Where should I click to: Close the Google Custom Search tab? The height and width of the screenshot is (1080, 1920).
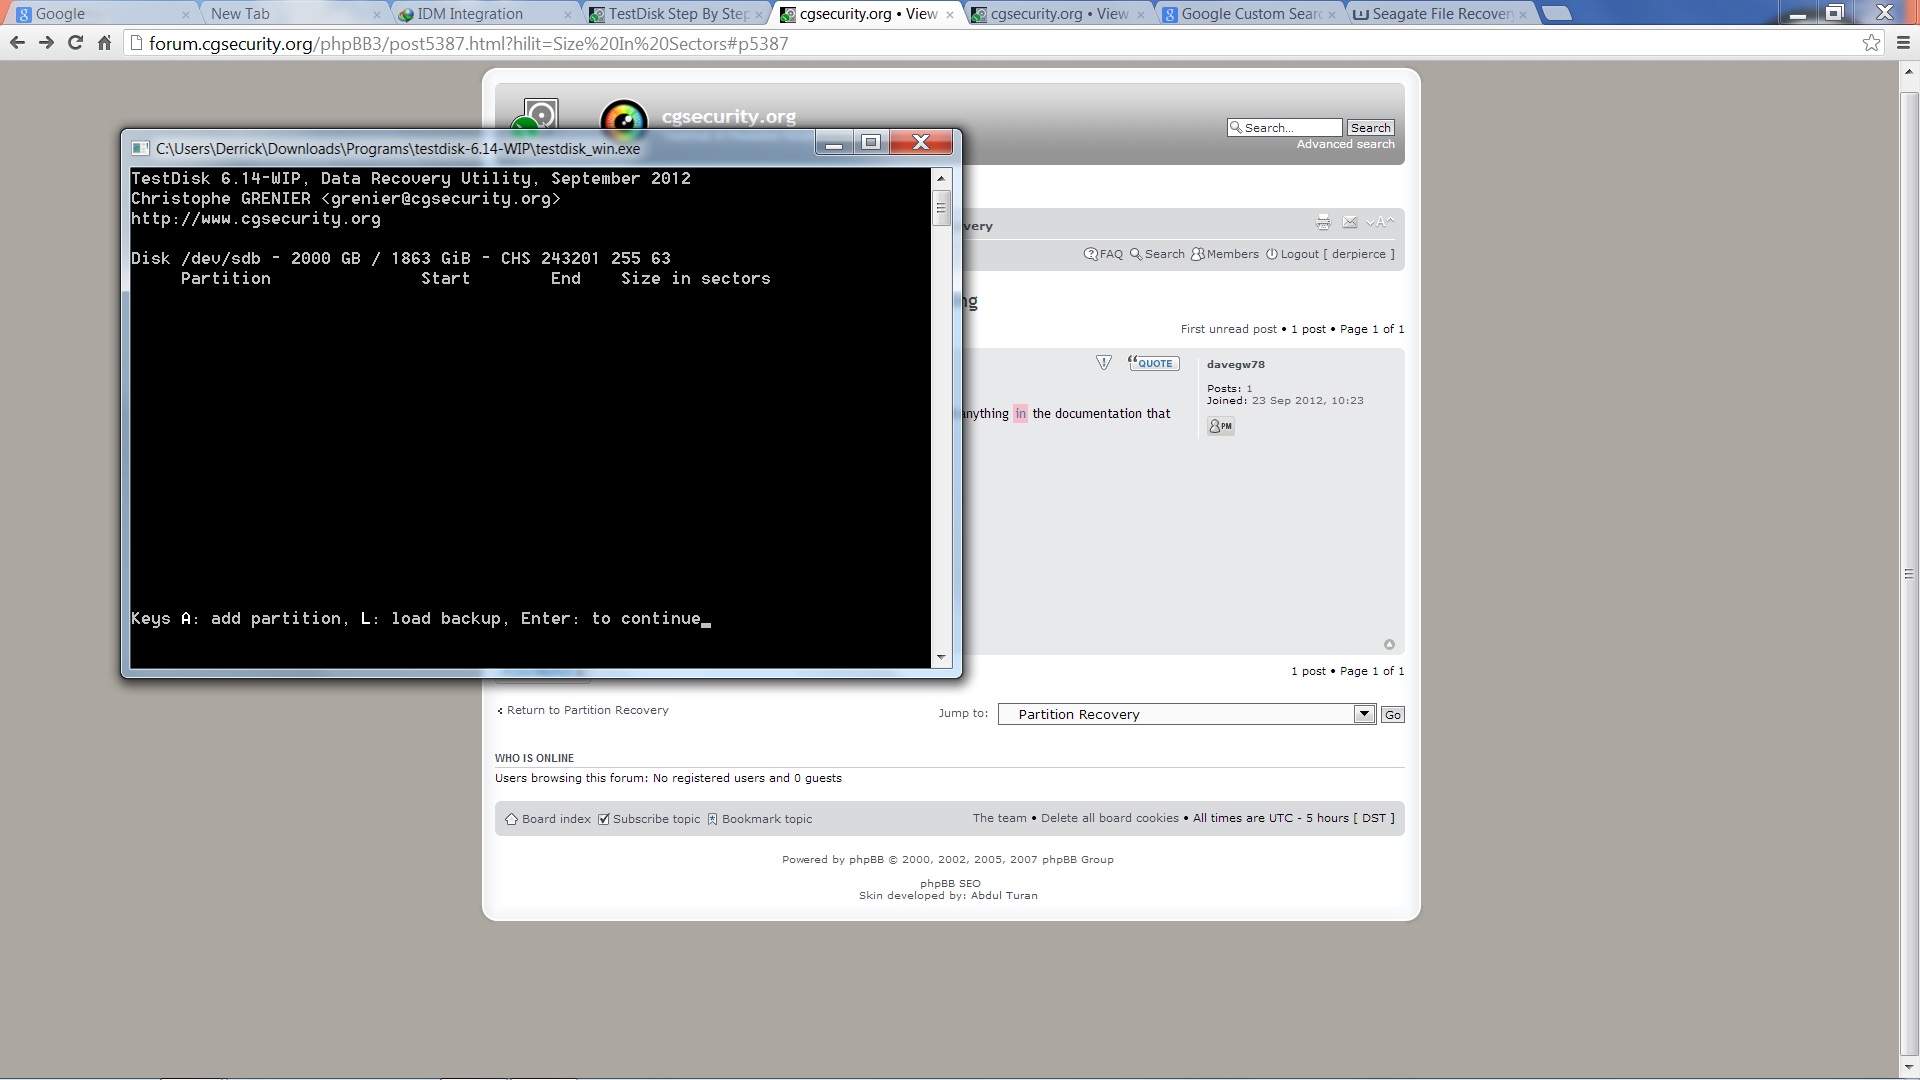pyautogui.click(x=1332, y=14)
